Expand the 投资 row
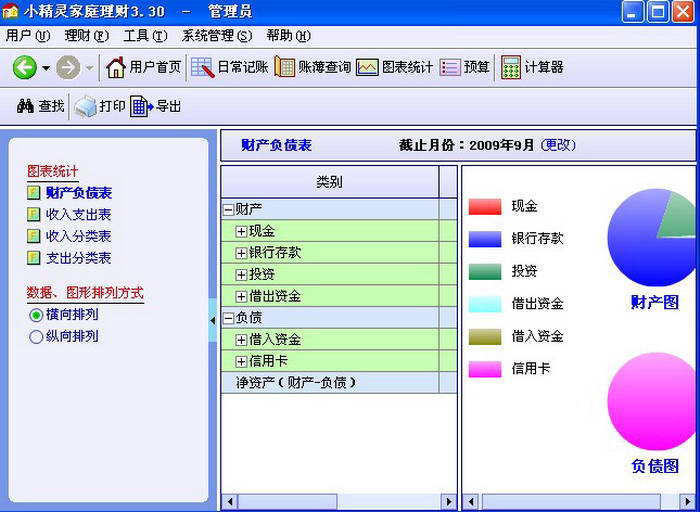 pyautogui.click(x=241, y=275)
